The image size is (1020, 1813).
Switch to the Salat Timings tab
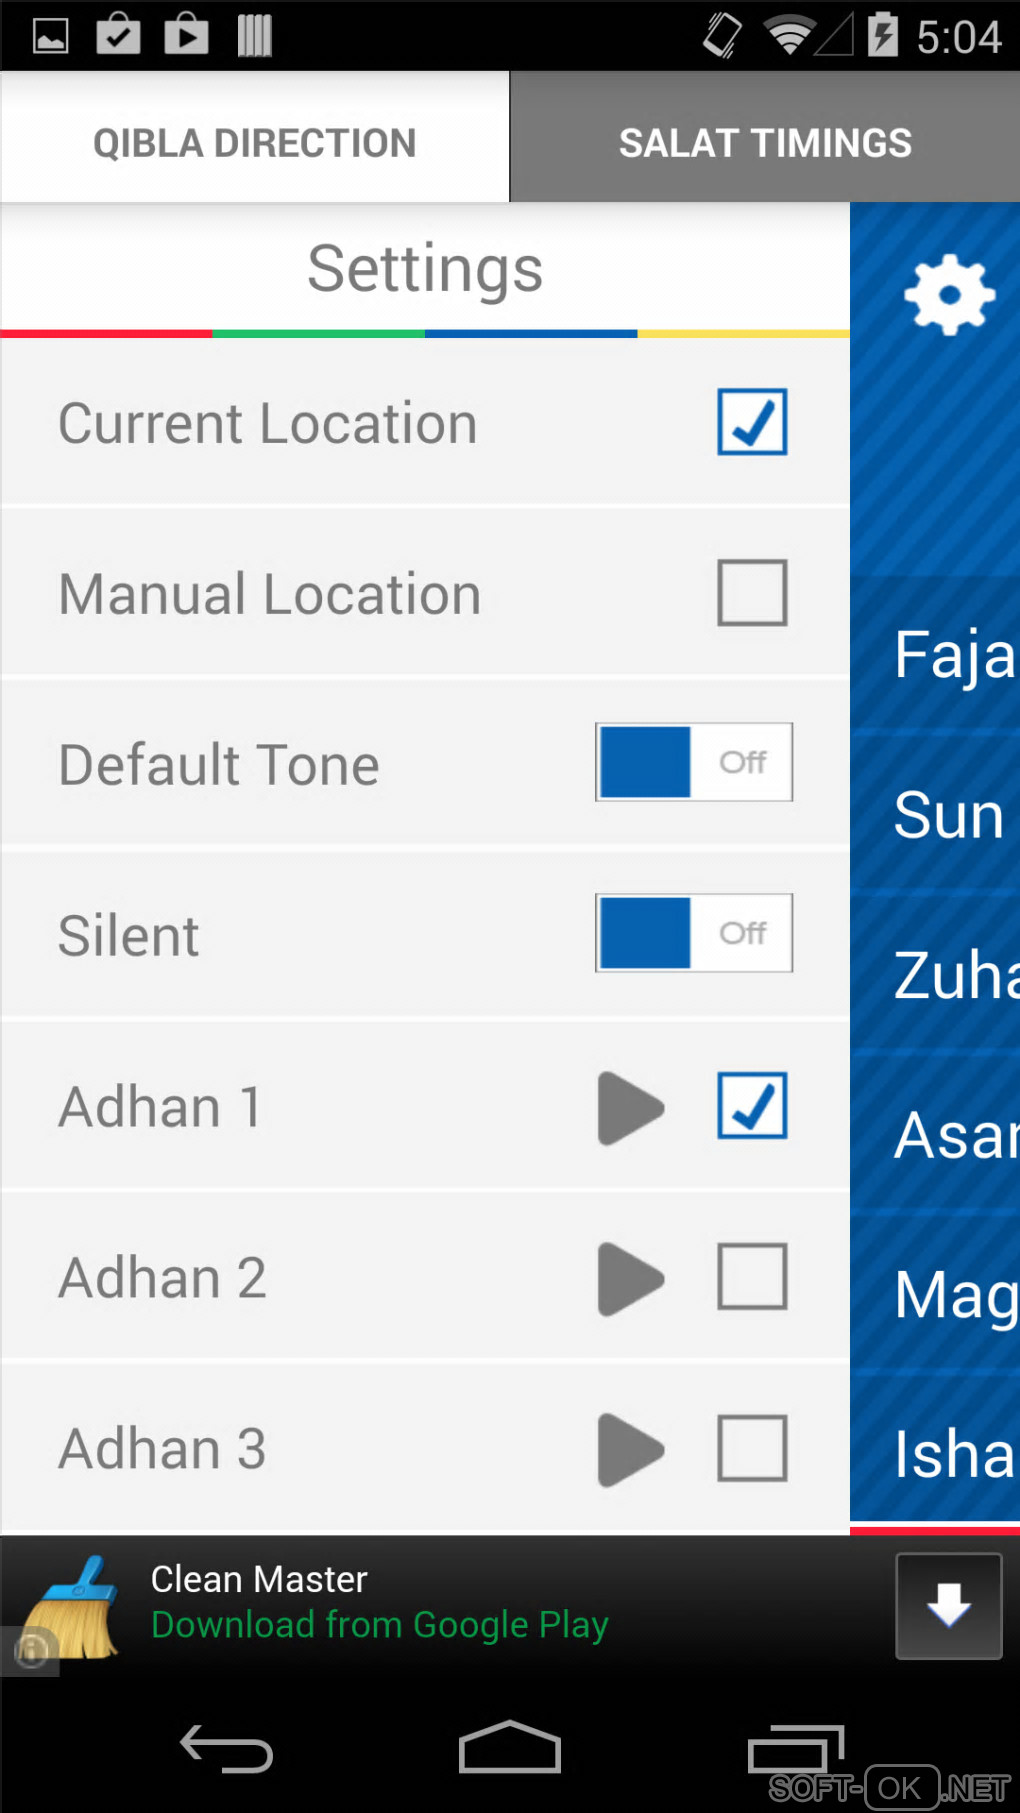coord(765,143)
